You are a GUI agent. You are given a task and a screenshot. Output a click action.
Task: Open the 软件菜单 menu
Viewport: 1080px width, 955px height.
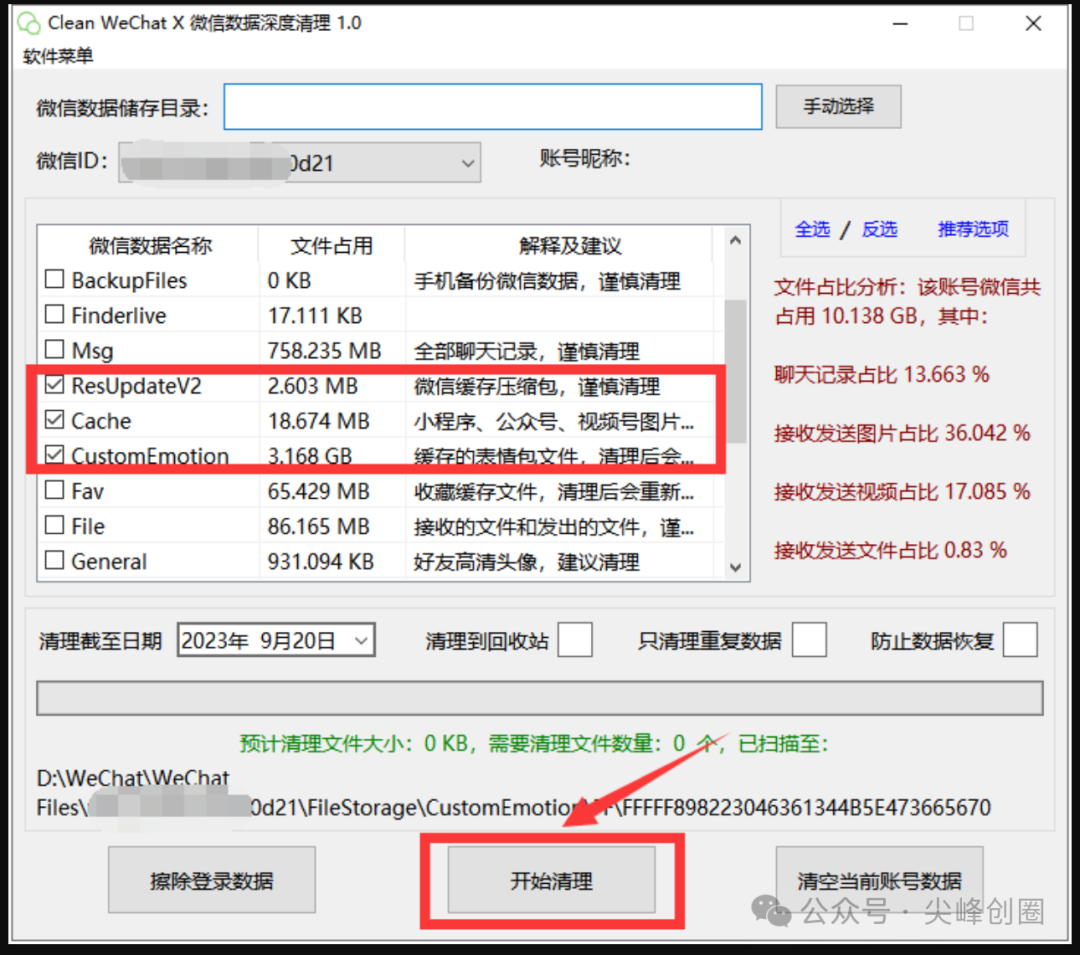click(58, 56)
